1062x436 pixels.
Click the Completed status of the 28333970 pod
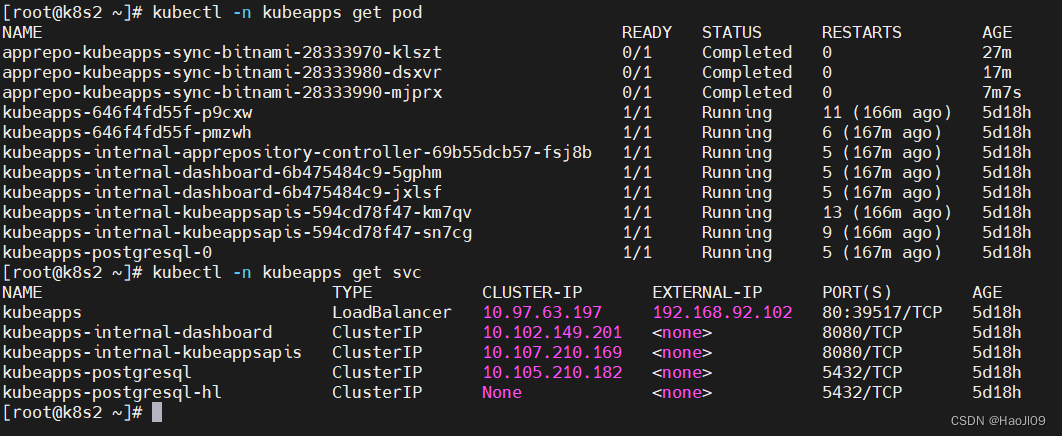(x=746, y=52)
